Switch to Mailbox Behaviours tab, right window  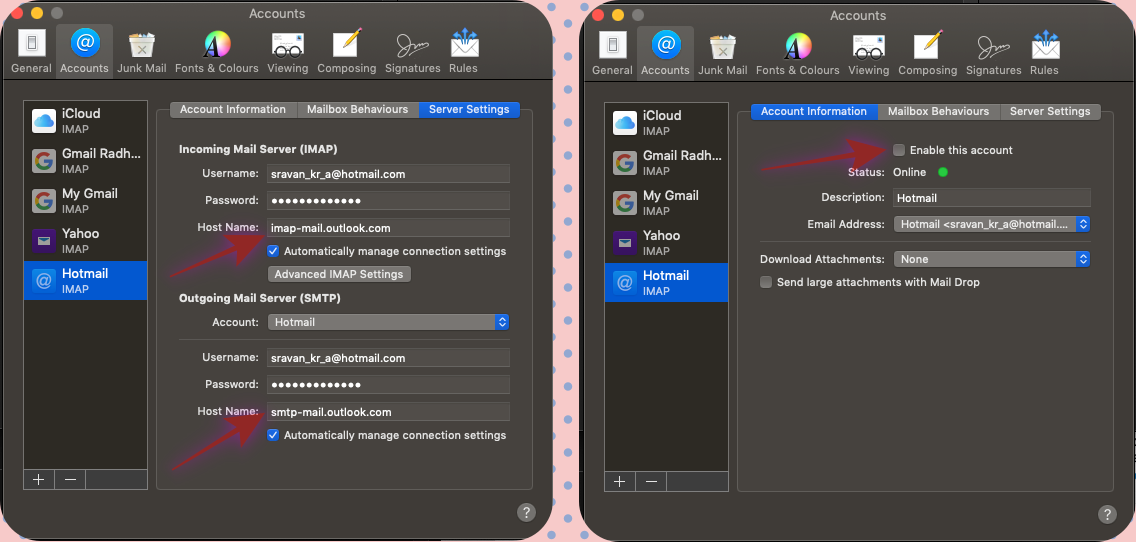click(939, 112)
